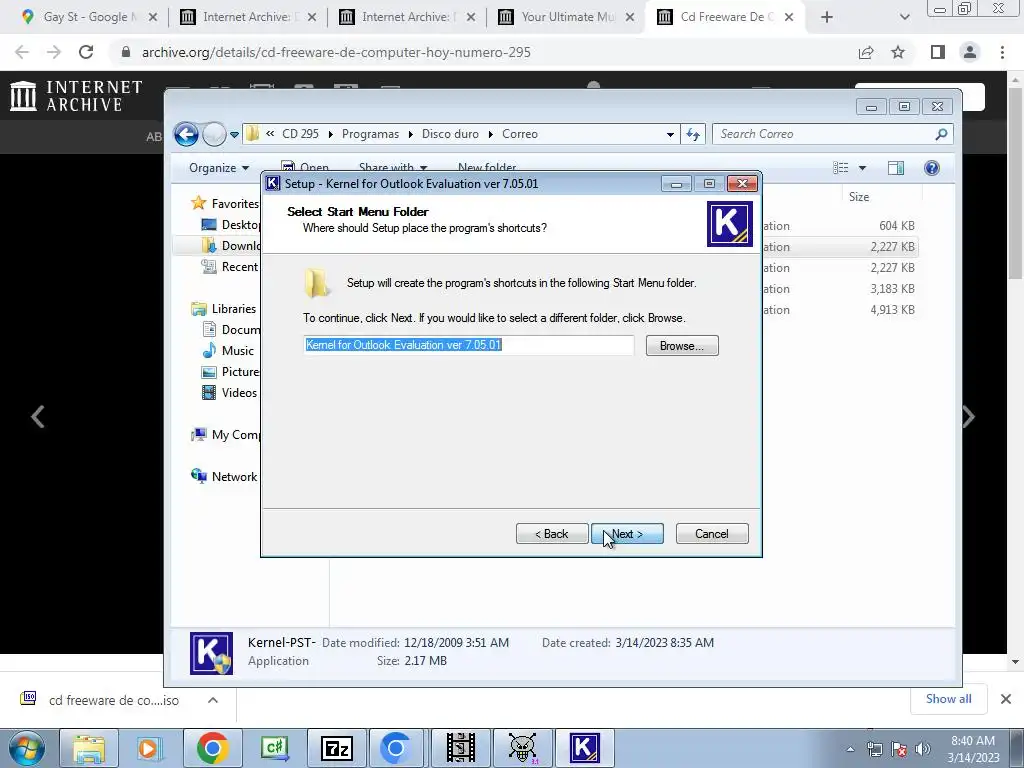The image size is (1024, 768).
Task: Open the Chrome tab search chevron
Action: [904, 17]
